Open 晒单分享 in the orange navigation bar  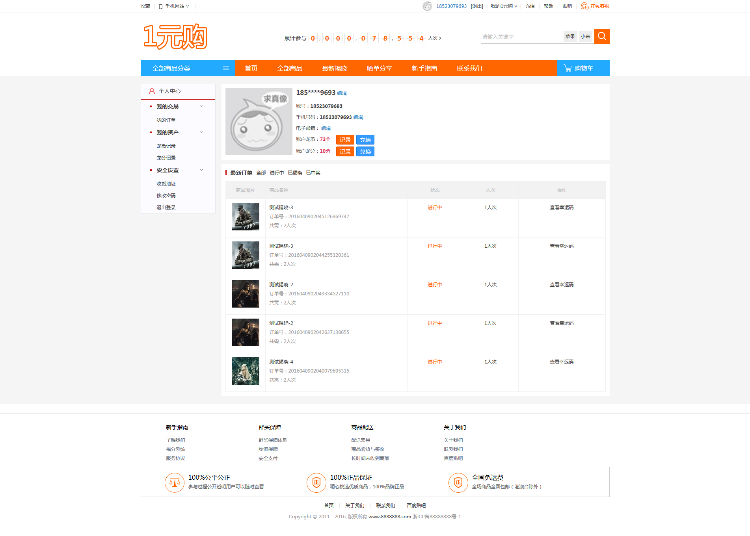pyautogui.click(x=379, y=68)
